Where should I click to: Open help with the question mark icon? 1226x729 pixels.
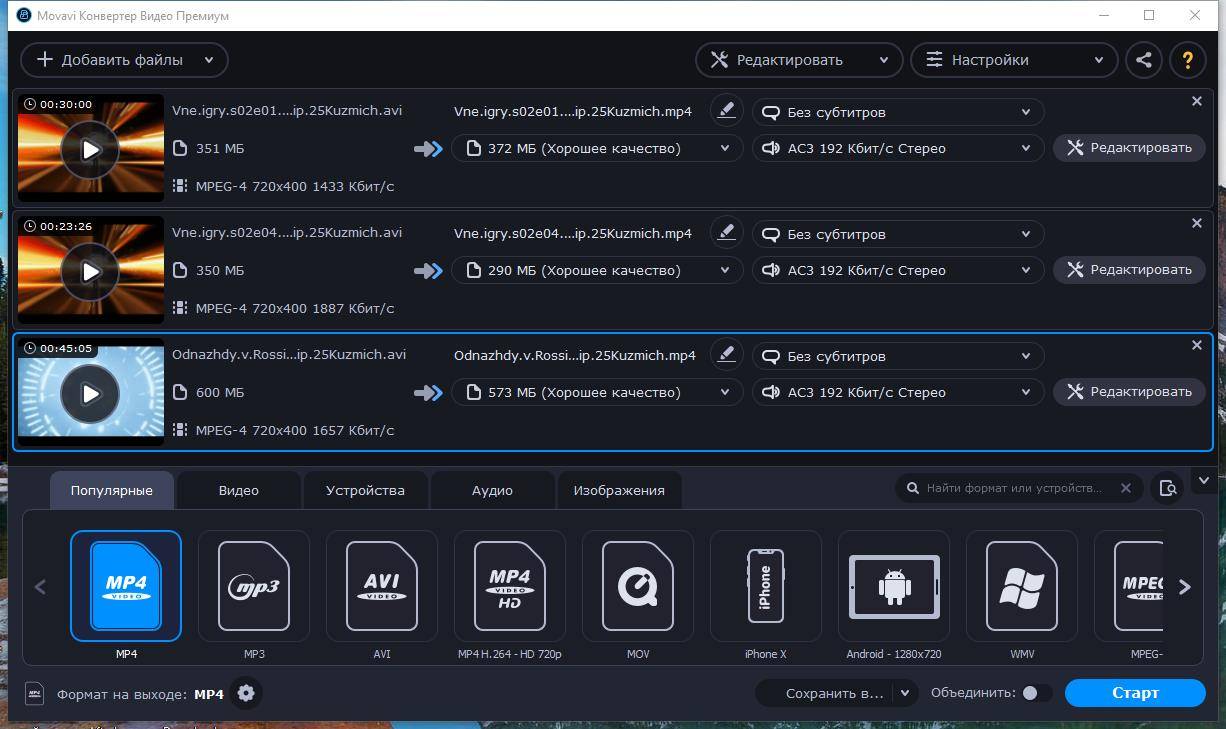1187,60
